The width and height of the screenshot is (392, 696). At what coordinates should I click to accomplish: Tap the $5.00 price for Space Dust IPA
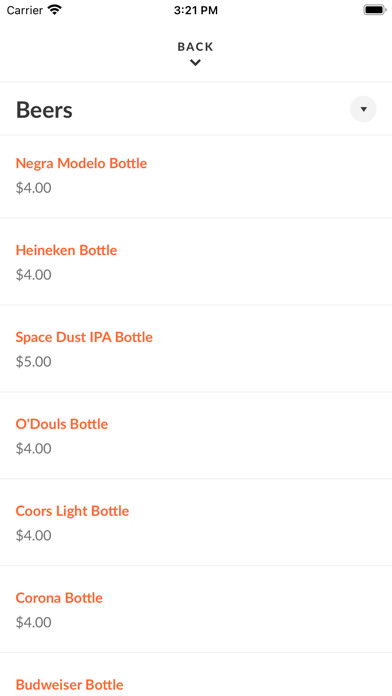(x=34, y=362)
